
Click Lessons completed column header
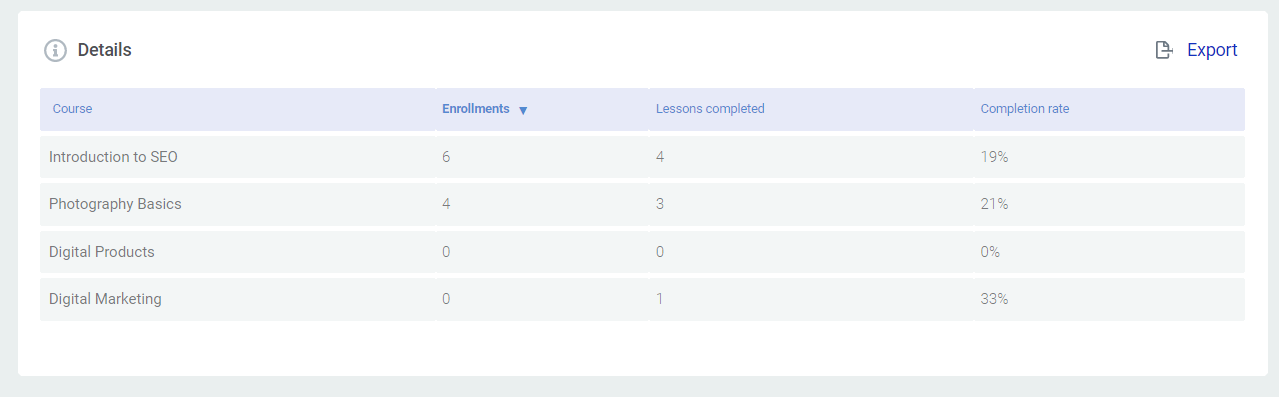710,109
